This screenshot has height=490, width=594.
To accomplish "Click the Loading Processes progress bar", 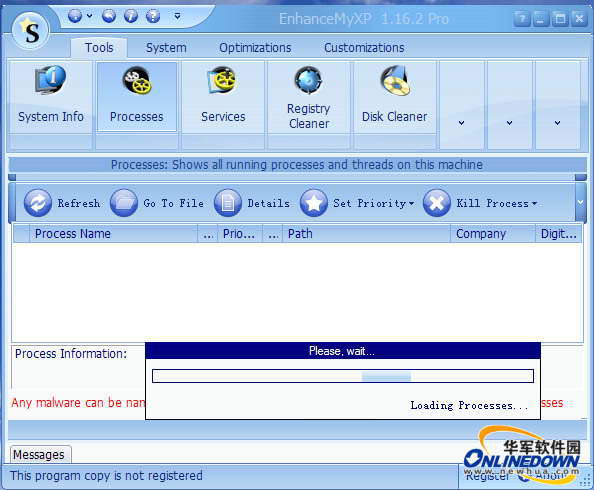I will (x=343, y=376).
